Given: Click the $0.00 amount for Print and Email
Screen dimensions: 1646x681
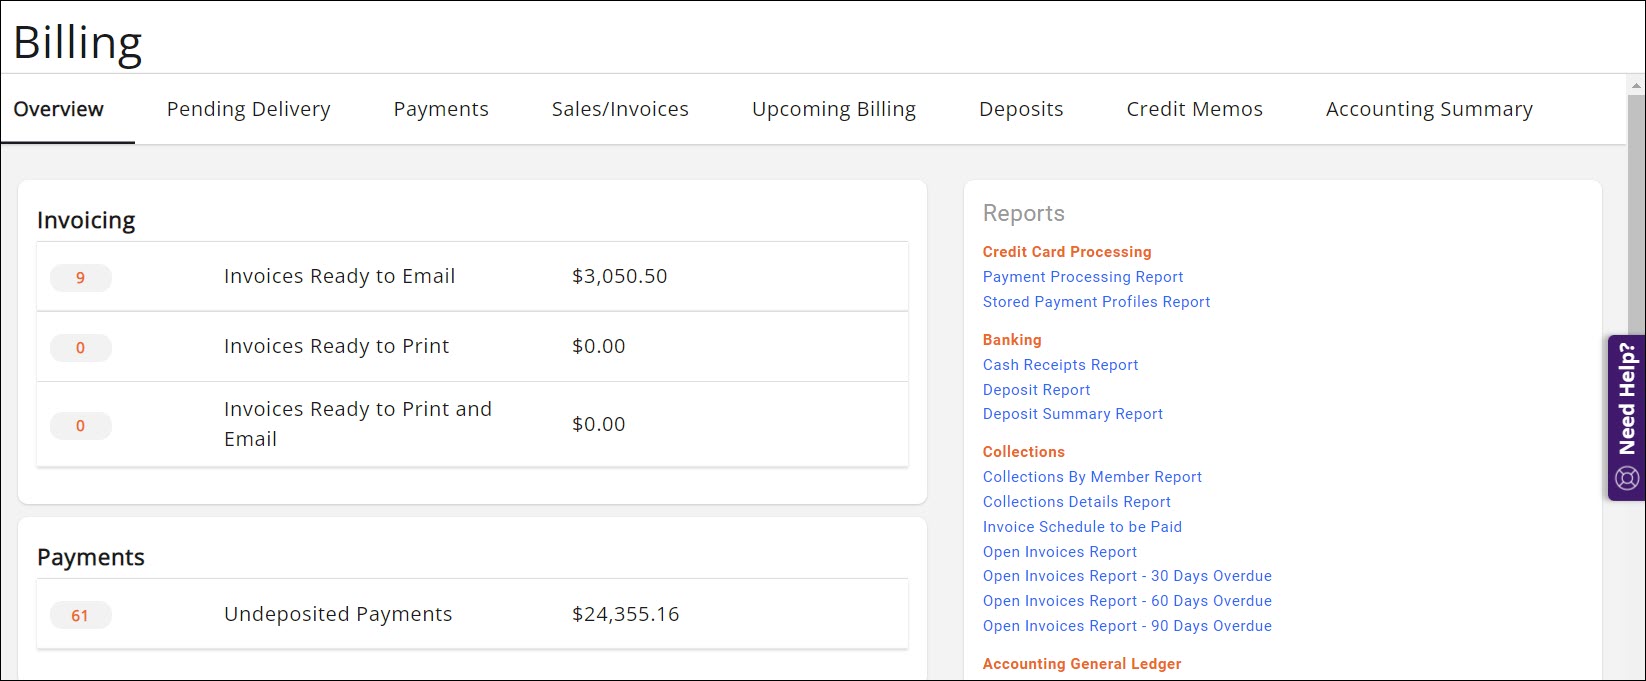Looking at the screenshot, I should [x=598, y=424].
